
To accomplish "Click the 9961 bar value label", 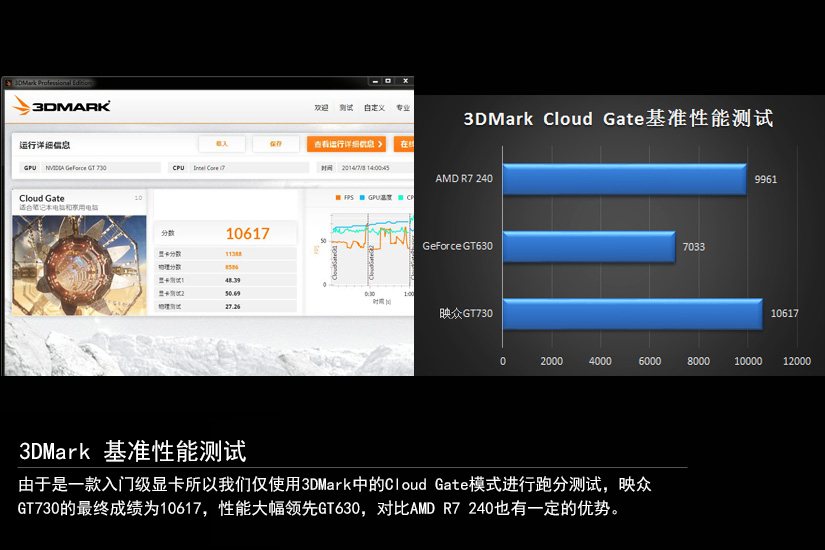I will coord(766,179).
